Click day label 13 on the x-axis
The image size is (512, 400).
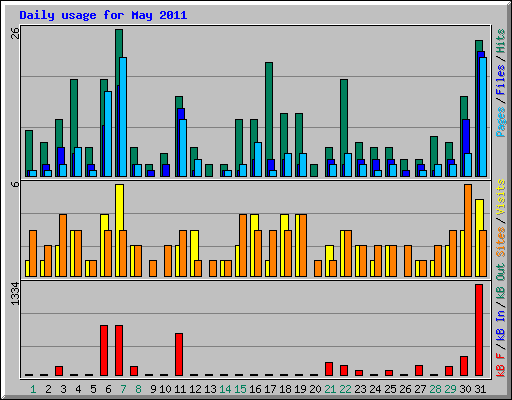[210, 389]
